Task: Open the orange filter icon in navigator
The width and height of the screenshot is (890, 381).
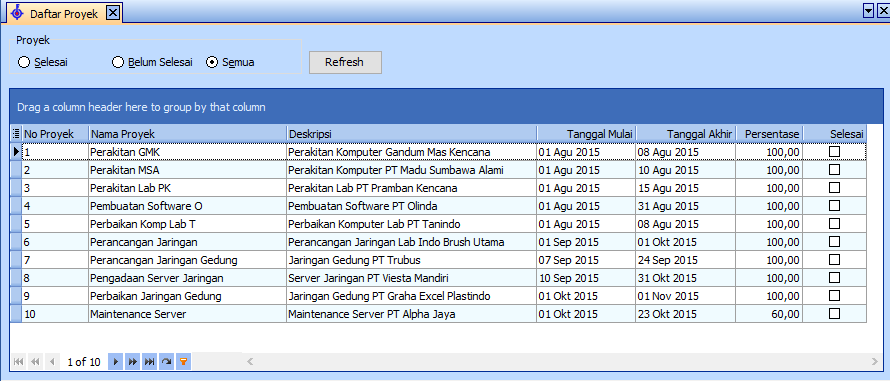Action: coord(183,361)
